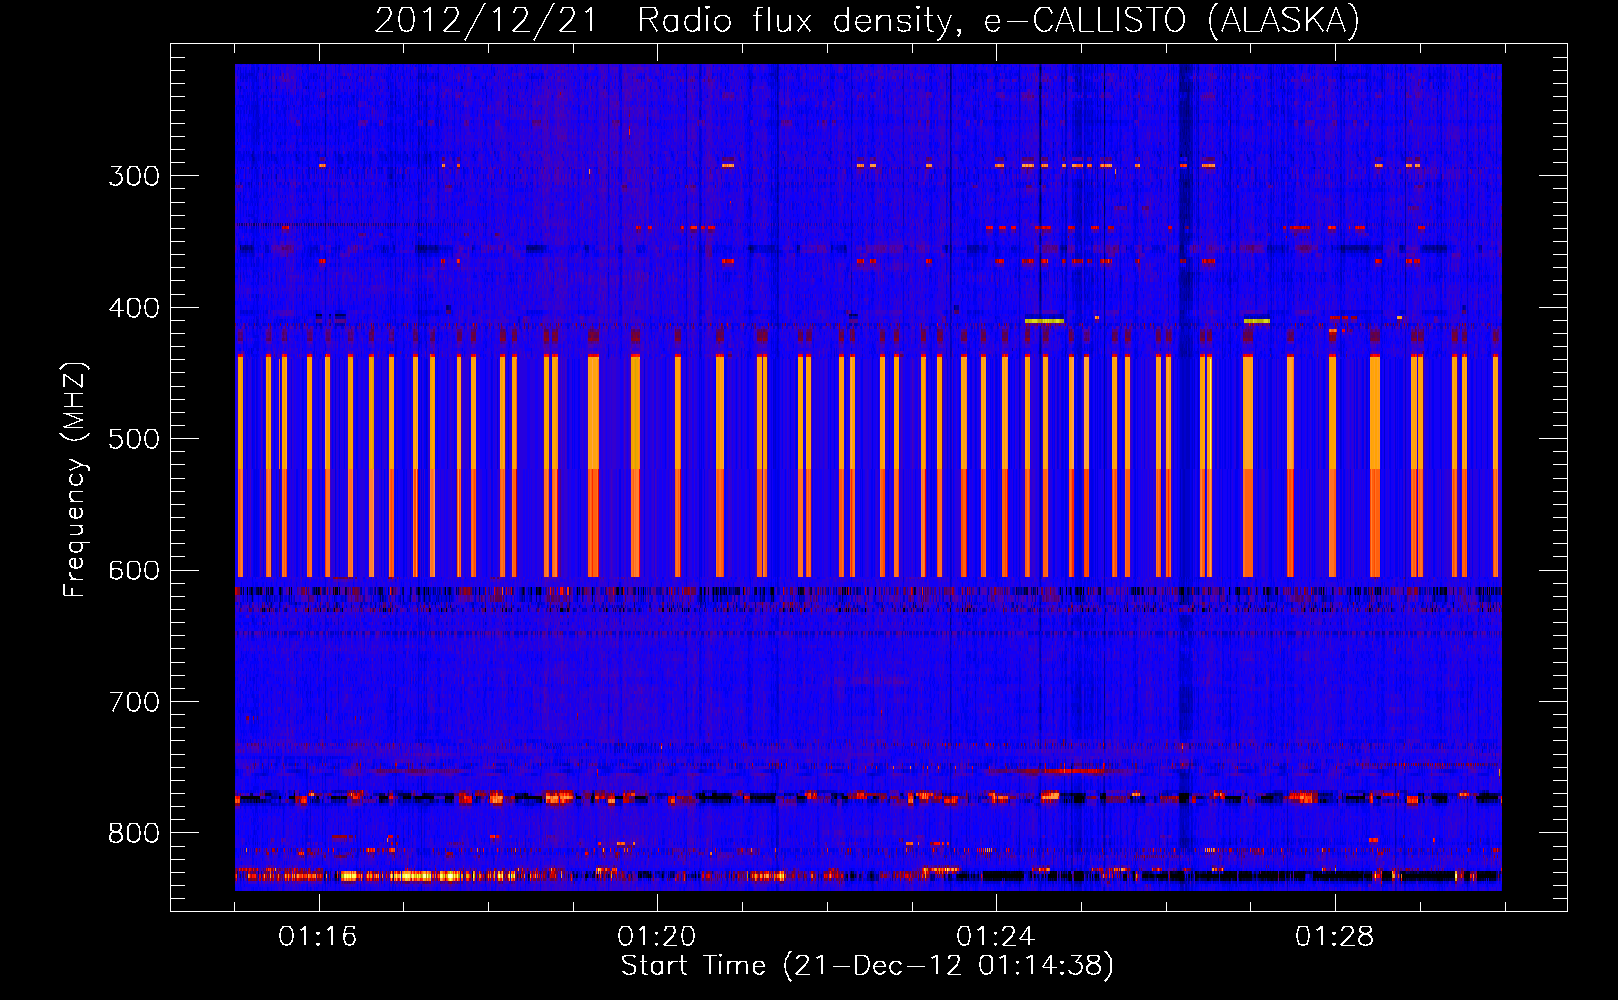Click the 600 frequency tick label
This screenshot has height=1000, width=1618.
tap(134, 571)
